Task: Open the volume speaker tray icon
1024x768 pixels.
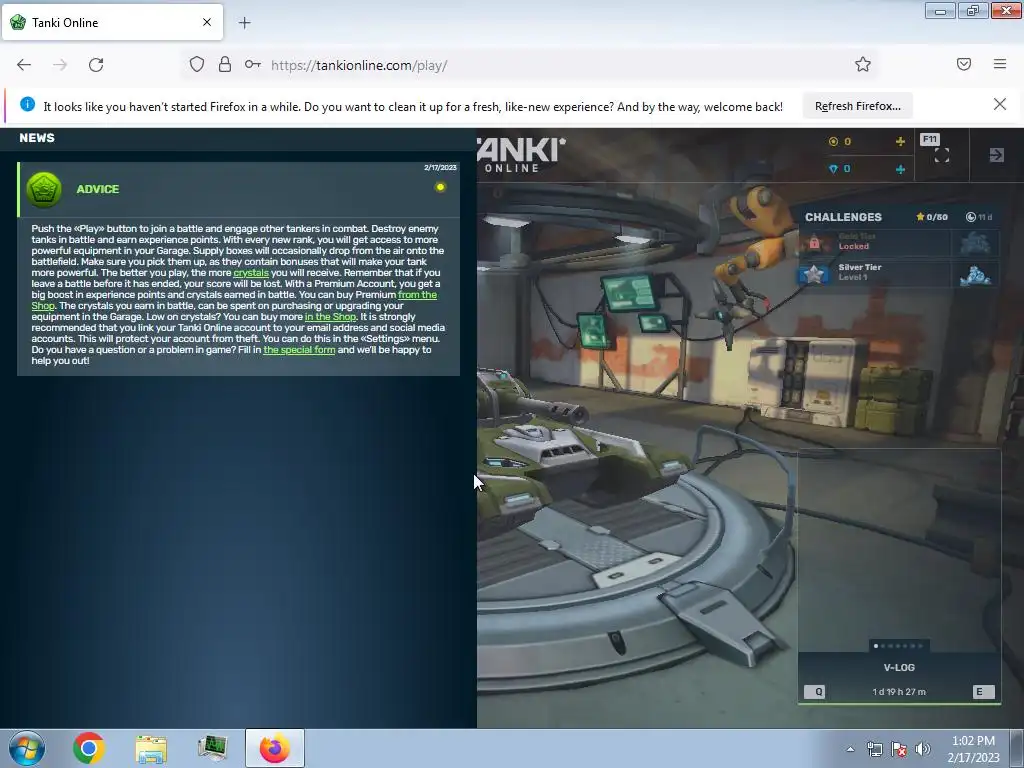Action: [x=923, y=749]
